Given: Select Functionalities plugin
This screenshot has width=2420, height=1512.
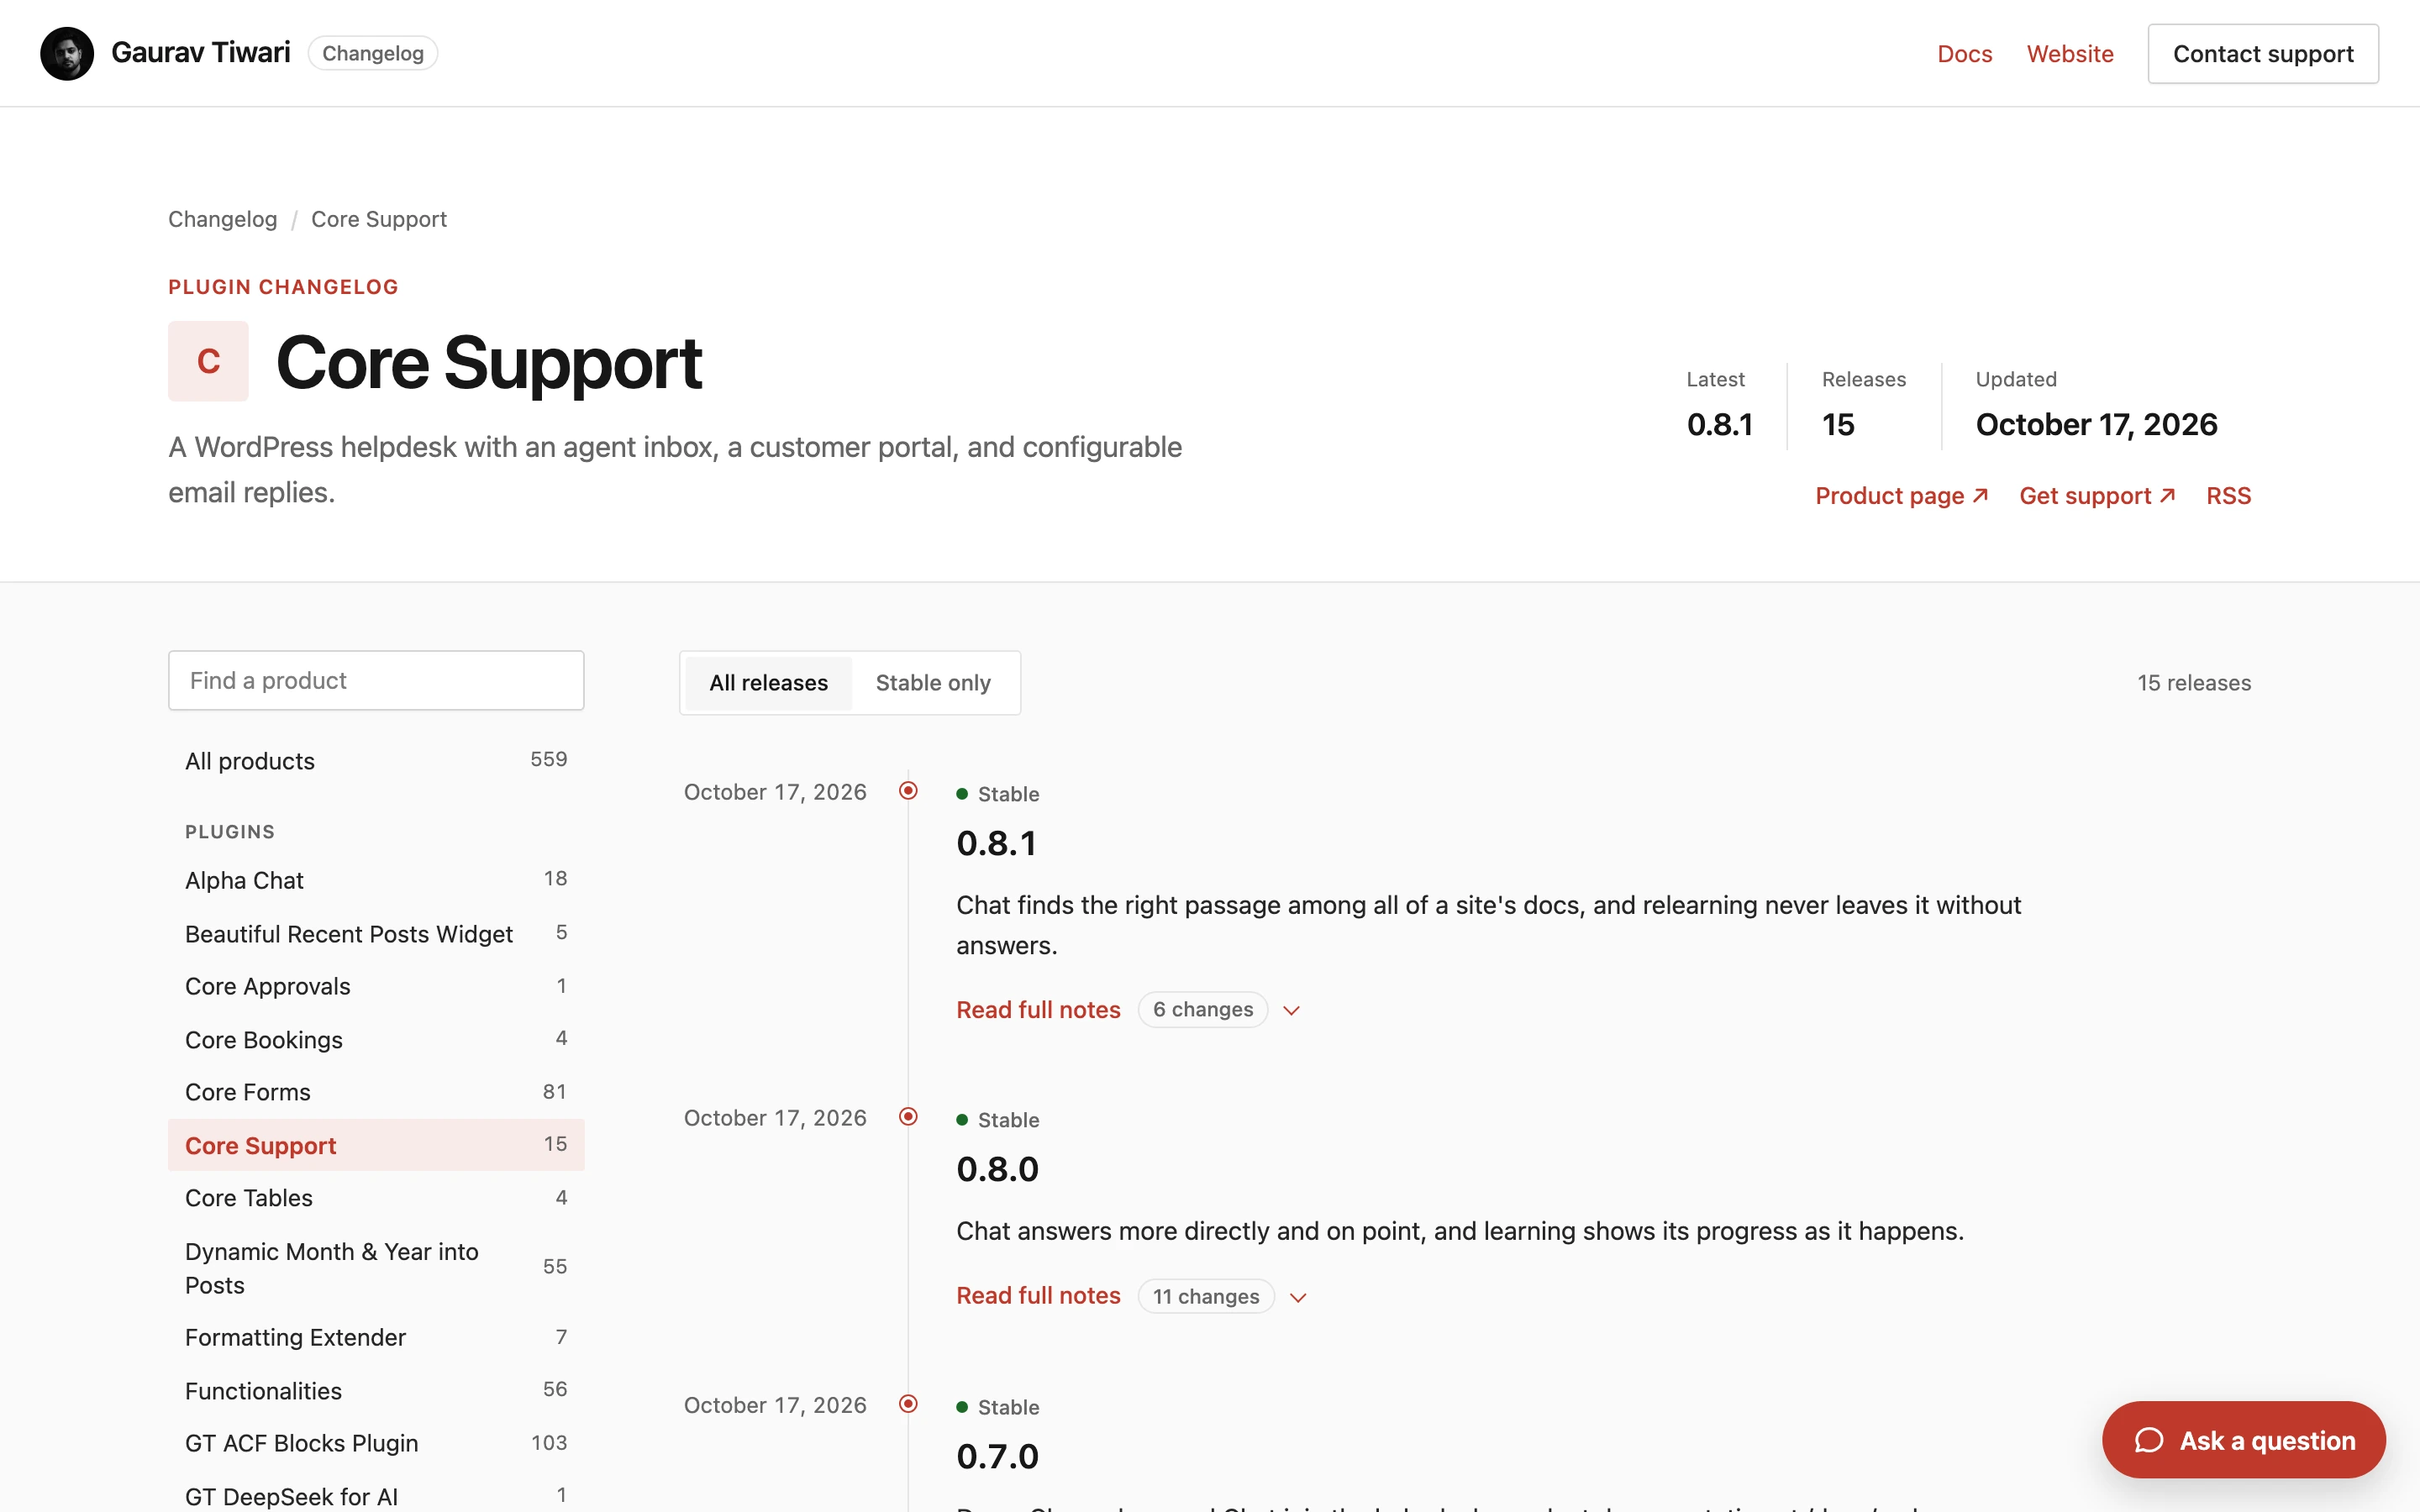Looking at the screenshot, I should 376,1390.
